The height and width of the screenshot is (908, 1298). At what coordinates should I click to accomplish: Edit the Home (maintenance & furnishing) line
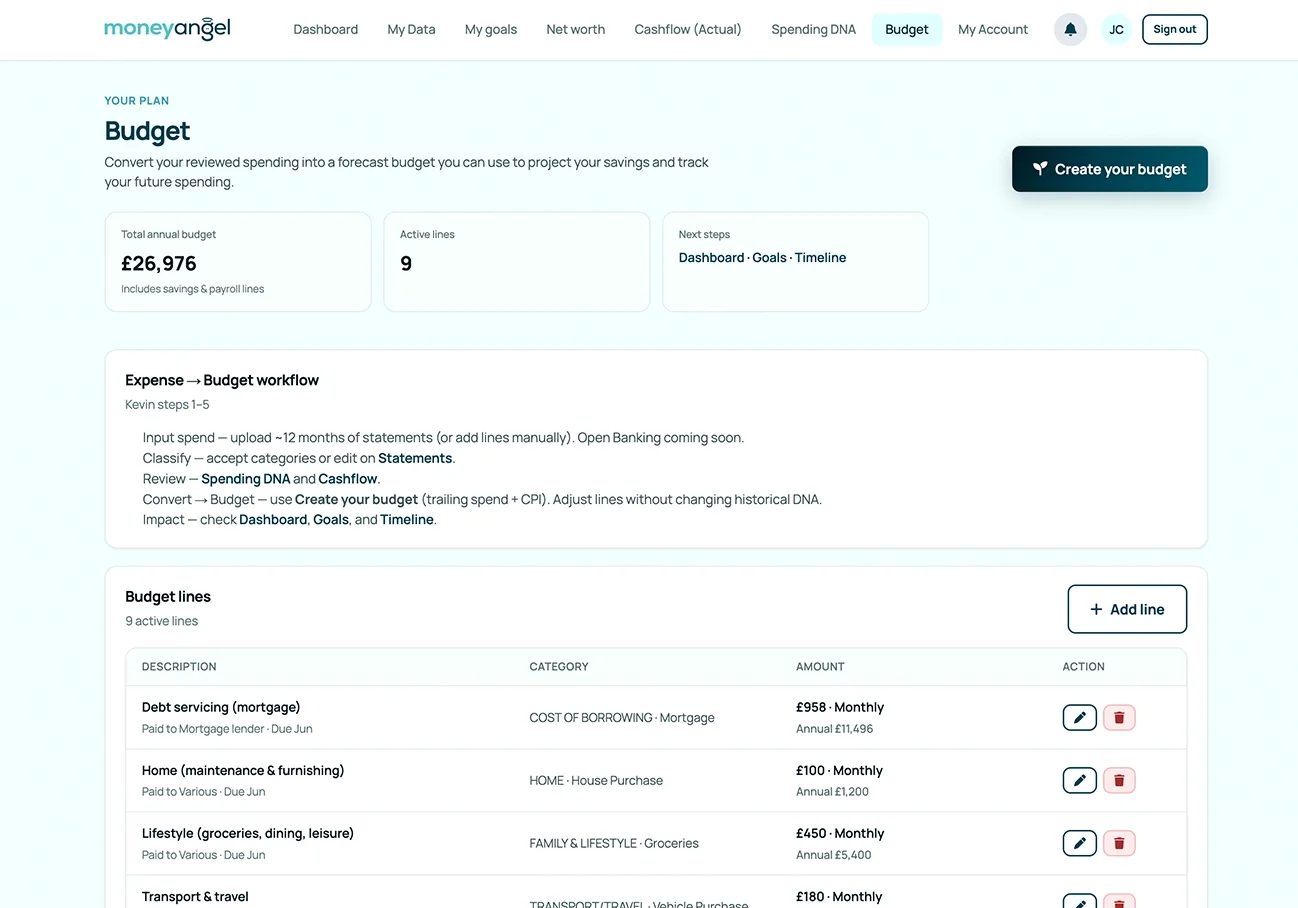coord(1079,780)
